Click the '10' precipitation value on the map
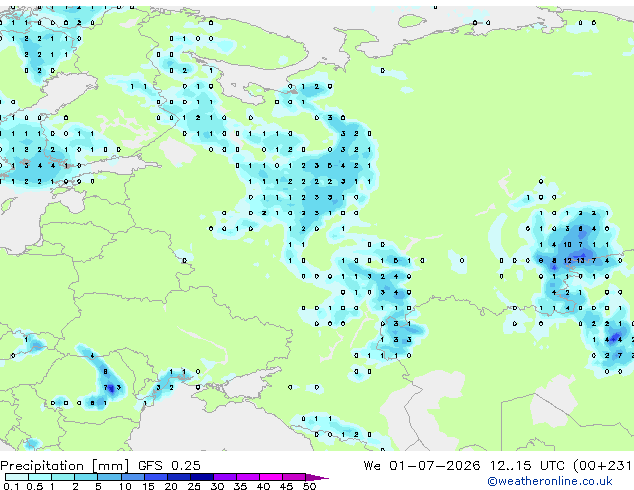The width and height of the screenshot is (634, 490). click(x=567, y=245)
